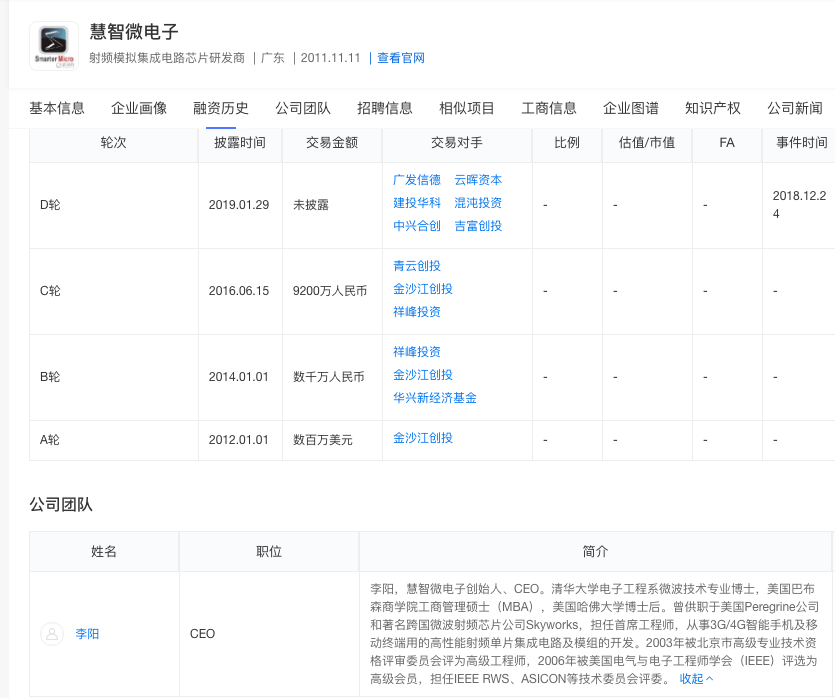Screen dimensions: 835x698
Task: Click the 轮次 column header
Action: (113, 143)
